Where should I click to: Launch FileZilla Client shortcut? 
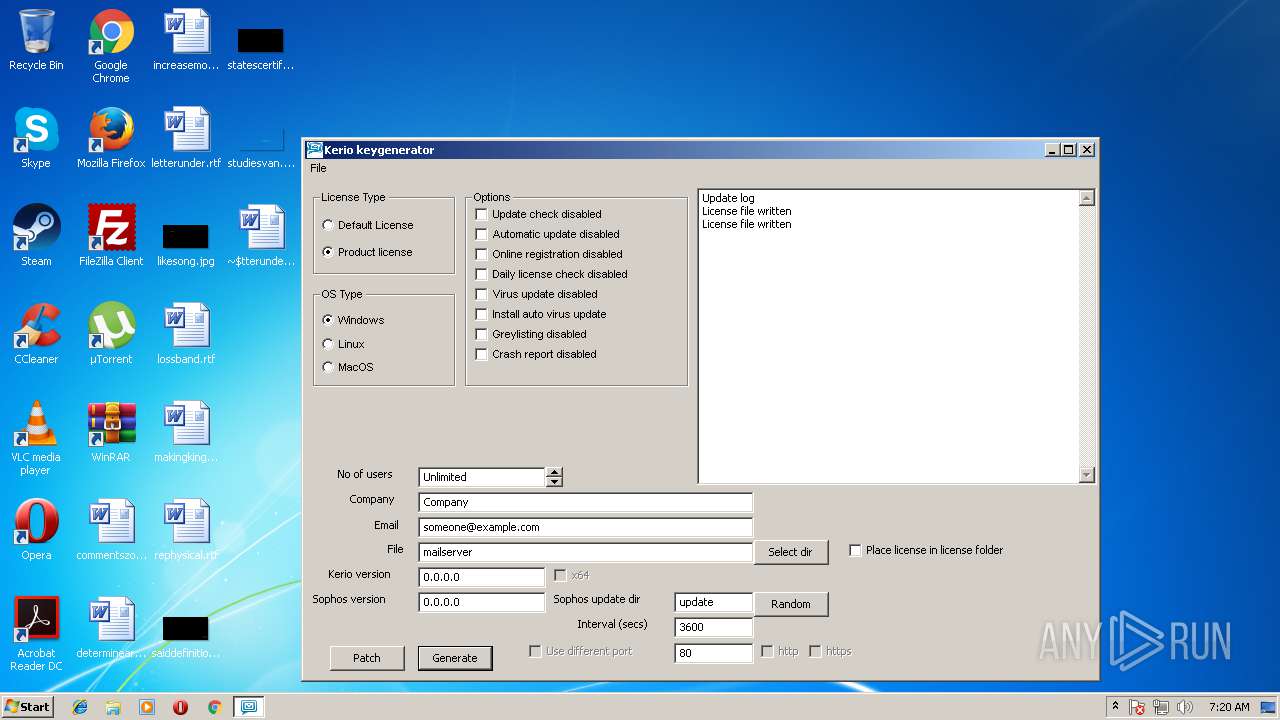click(111, 236)
